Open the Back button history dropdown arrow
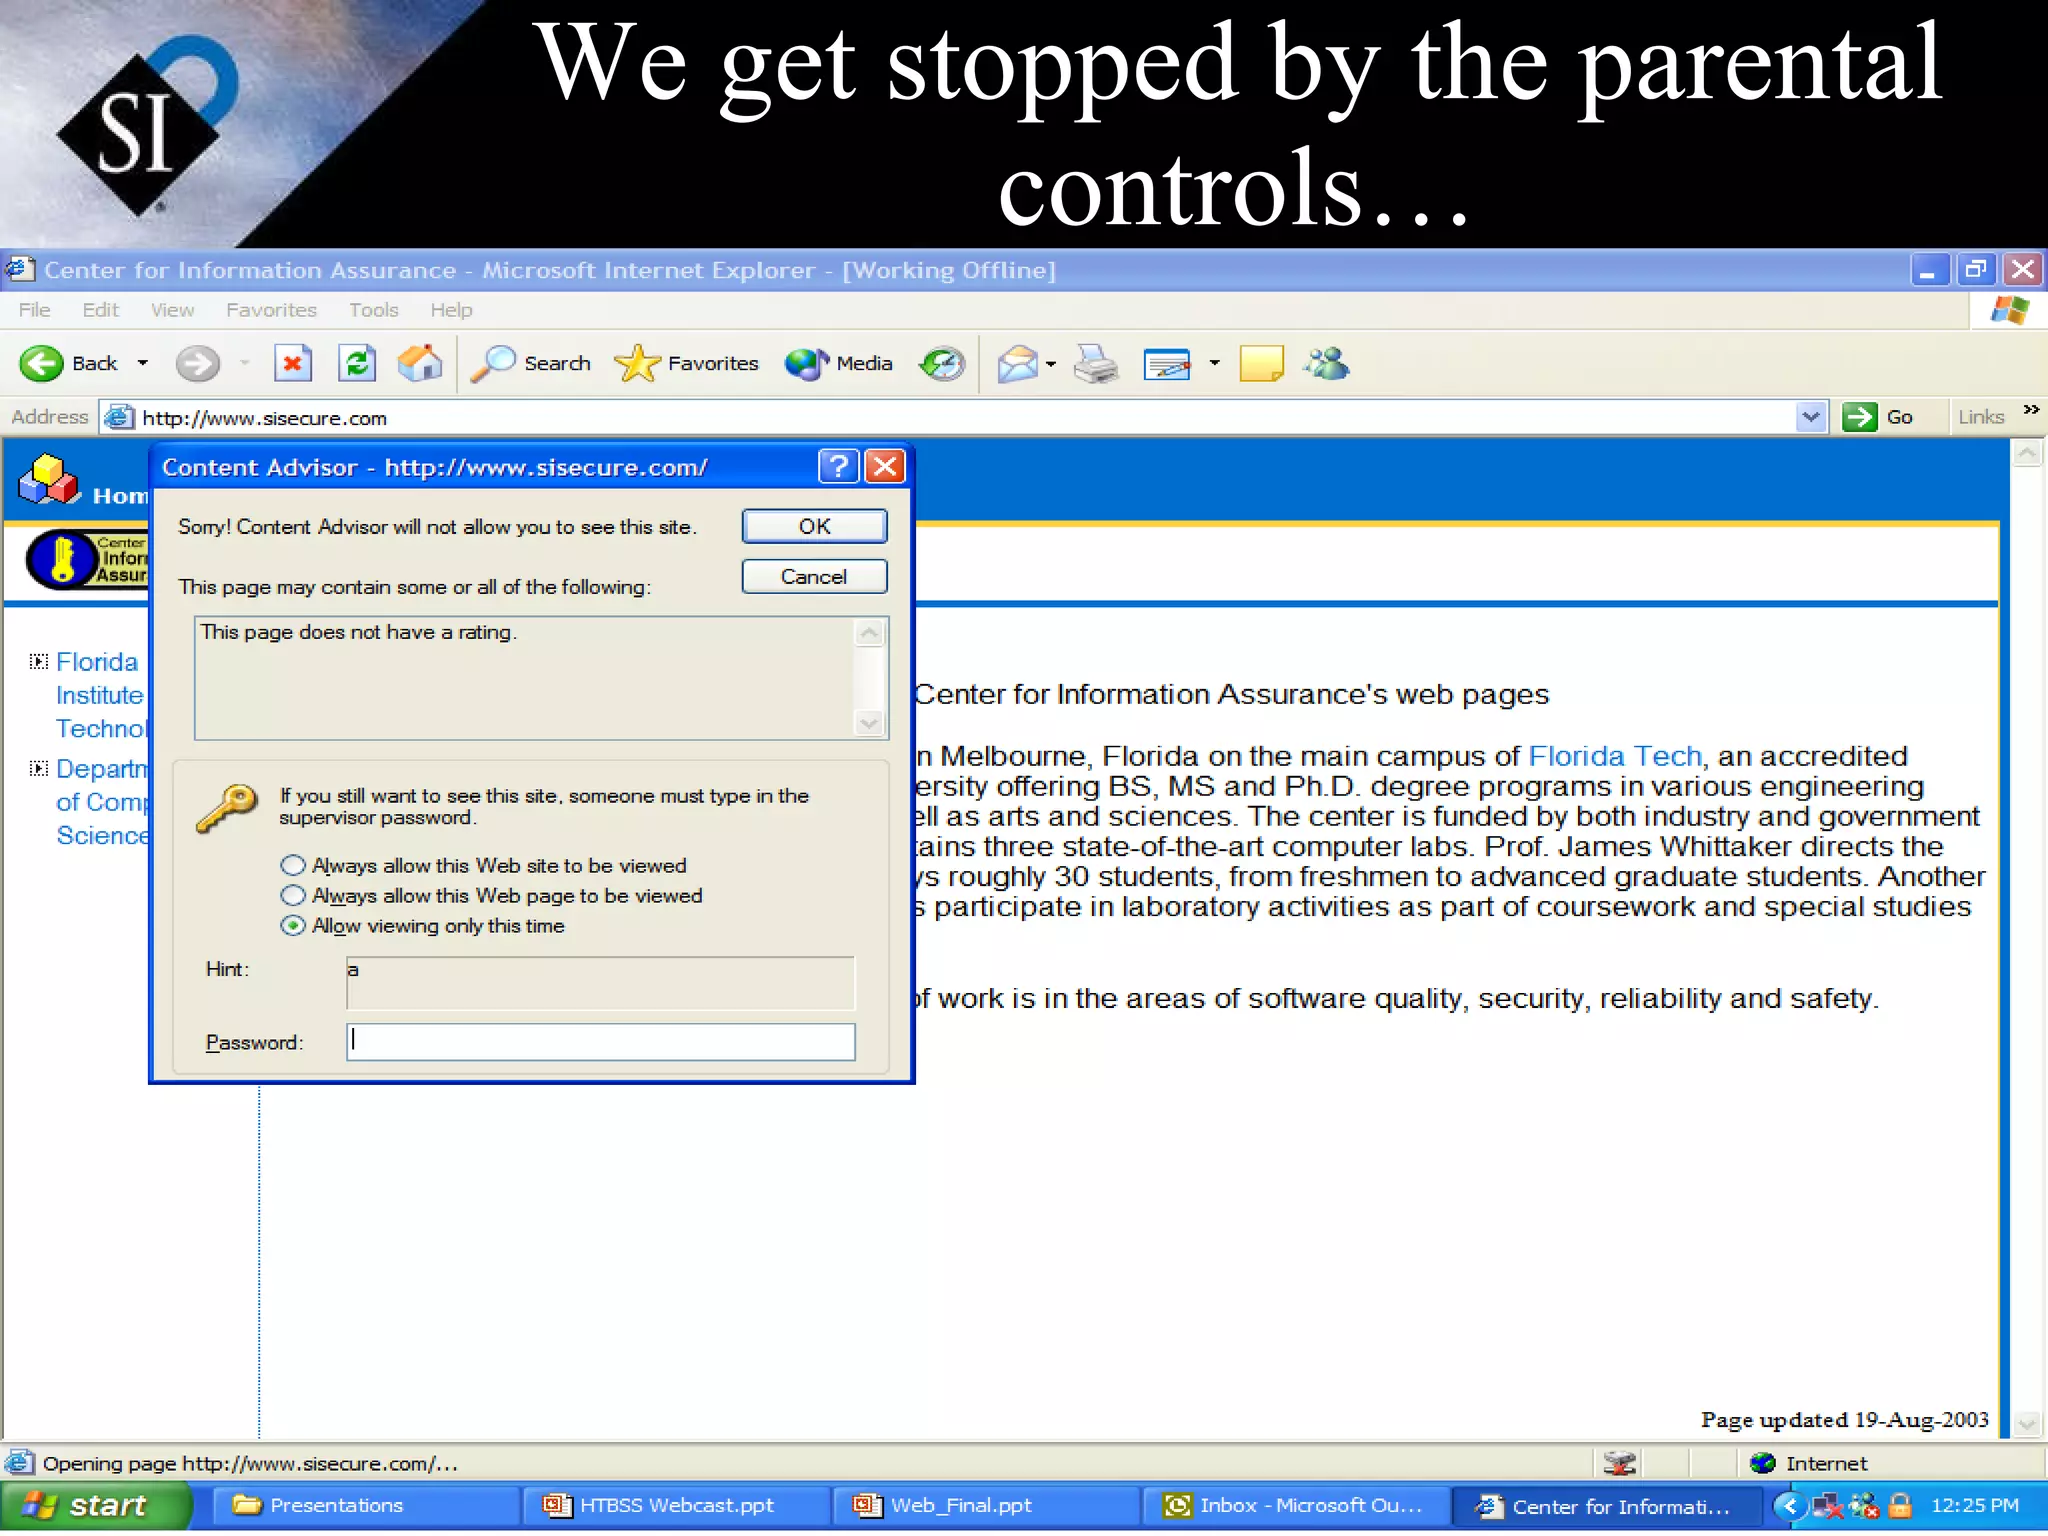The width and height of the screenshot is (2048, 1536). [x=143, y=364]
